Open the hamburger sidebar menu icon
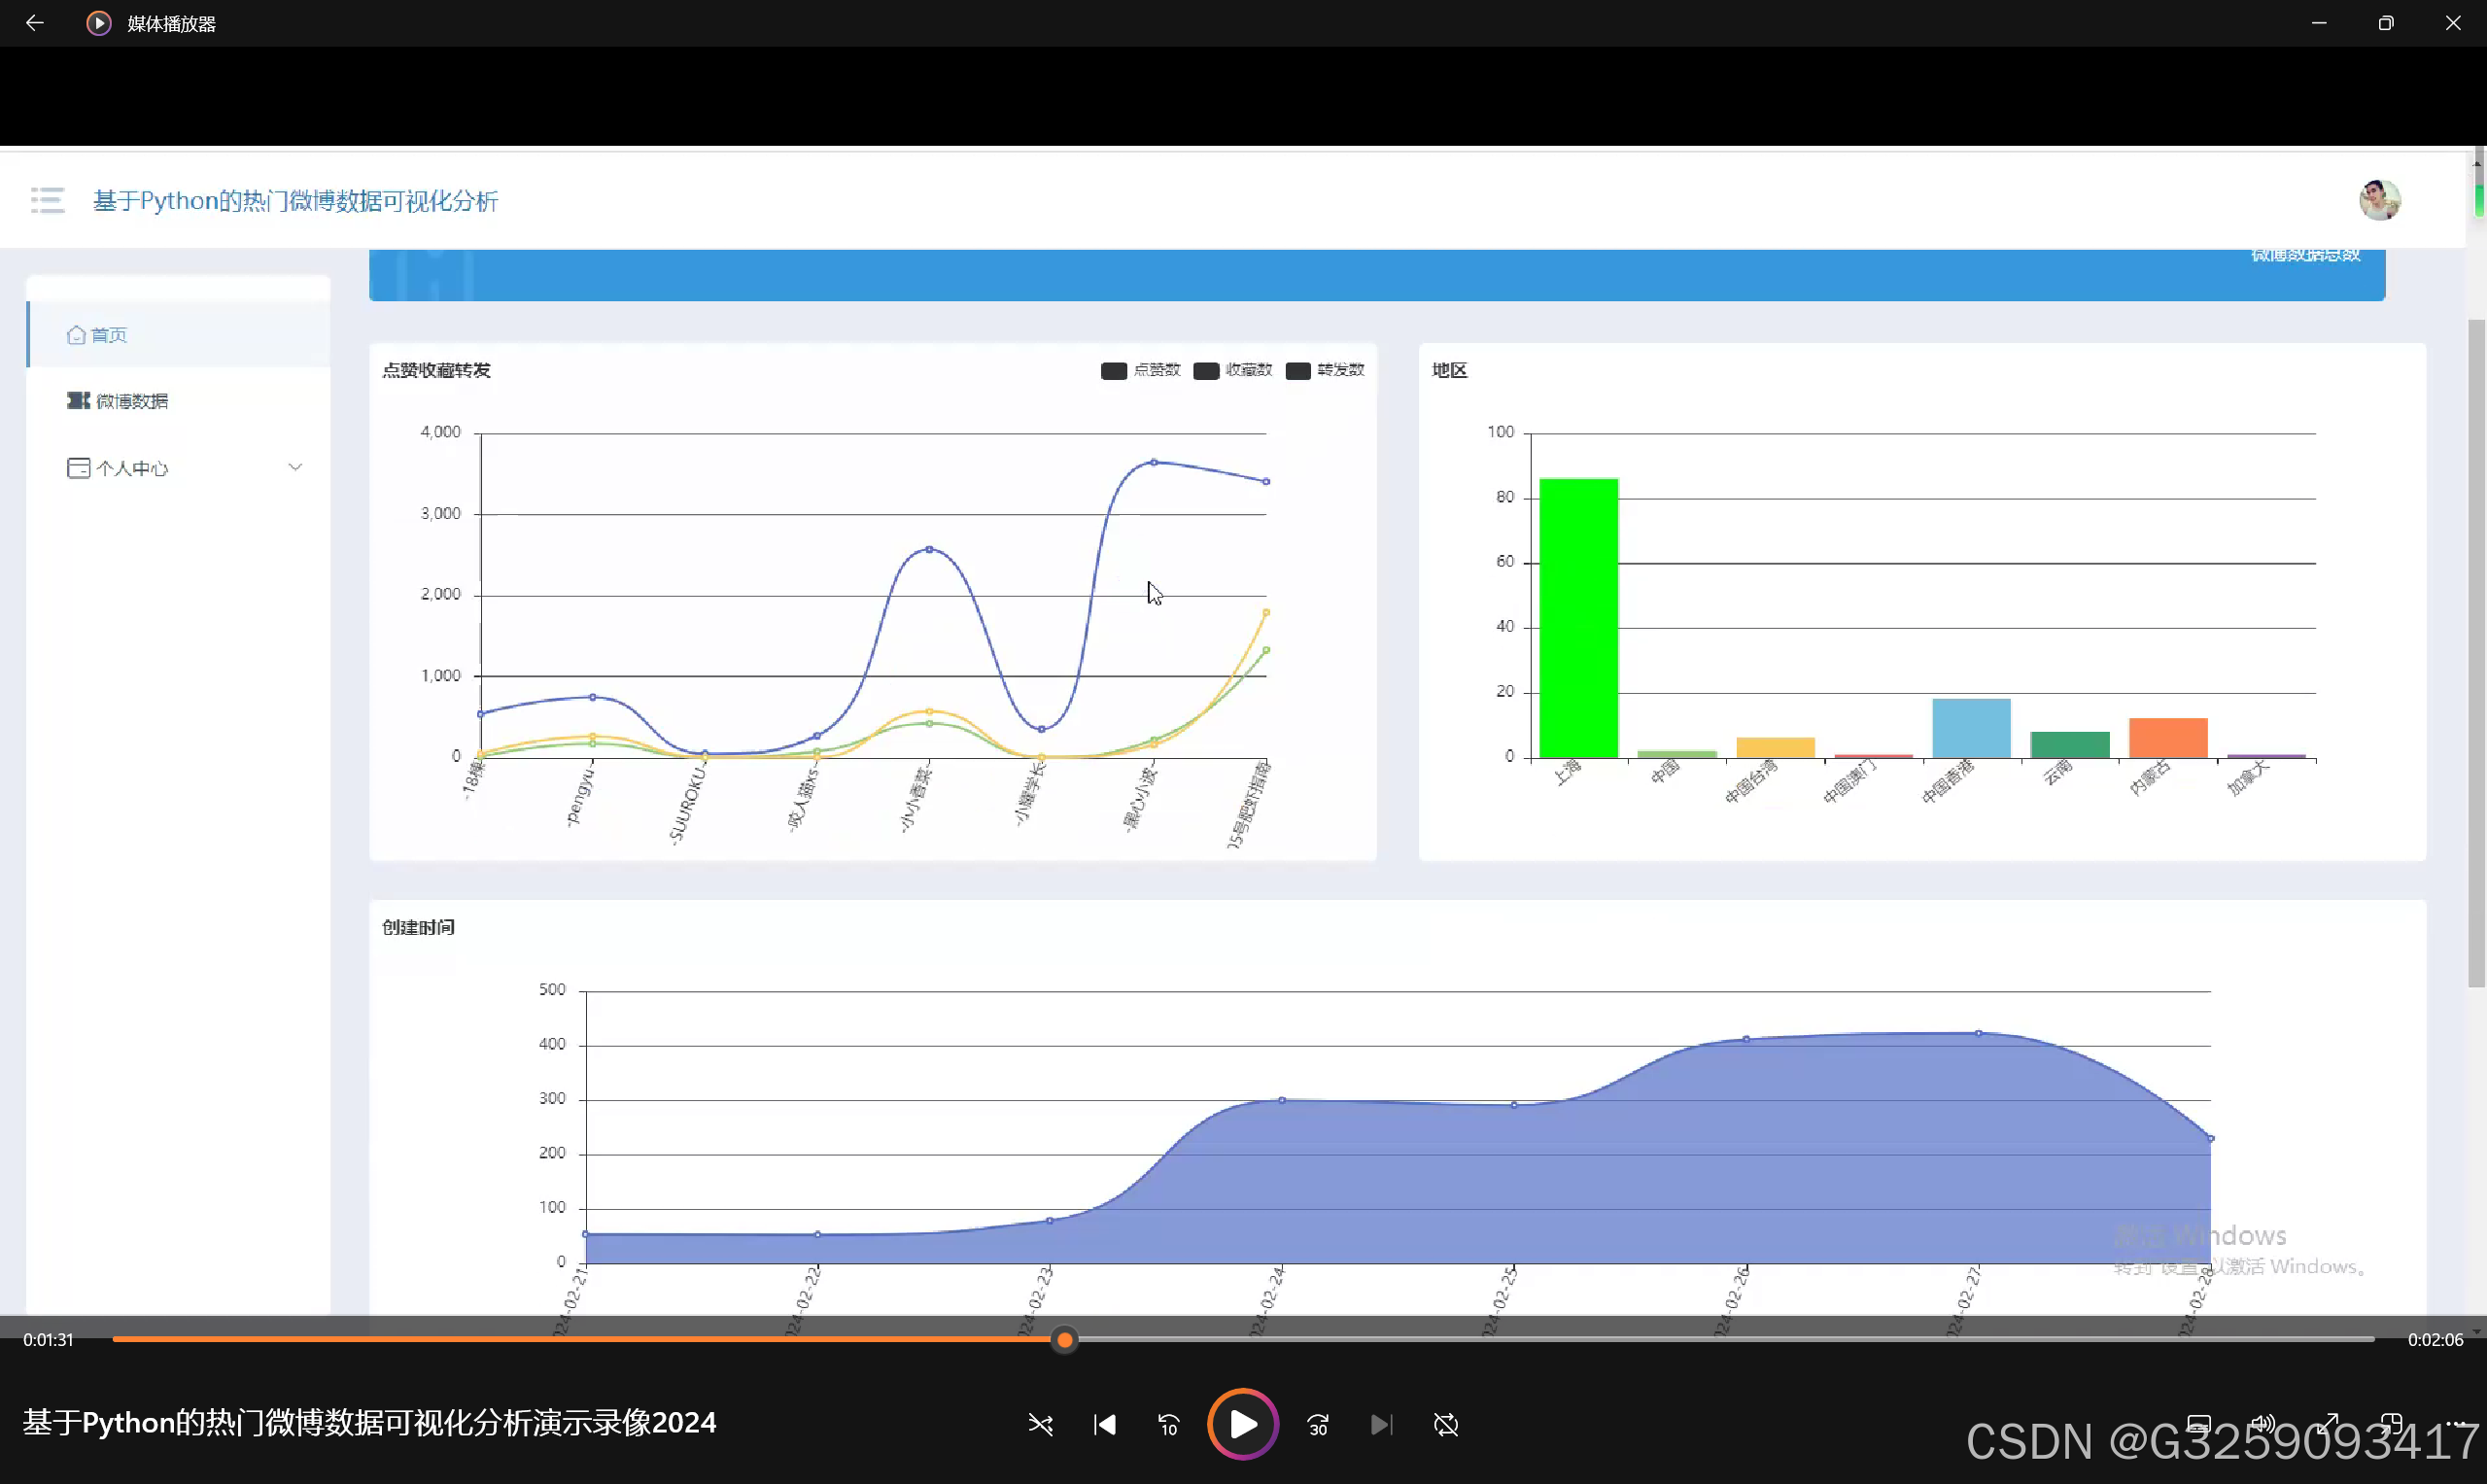Screen dimensions: 2487x1484 pos(47,200)
